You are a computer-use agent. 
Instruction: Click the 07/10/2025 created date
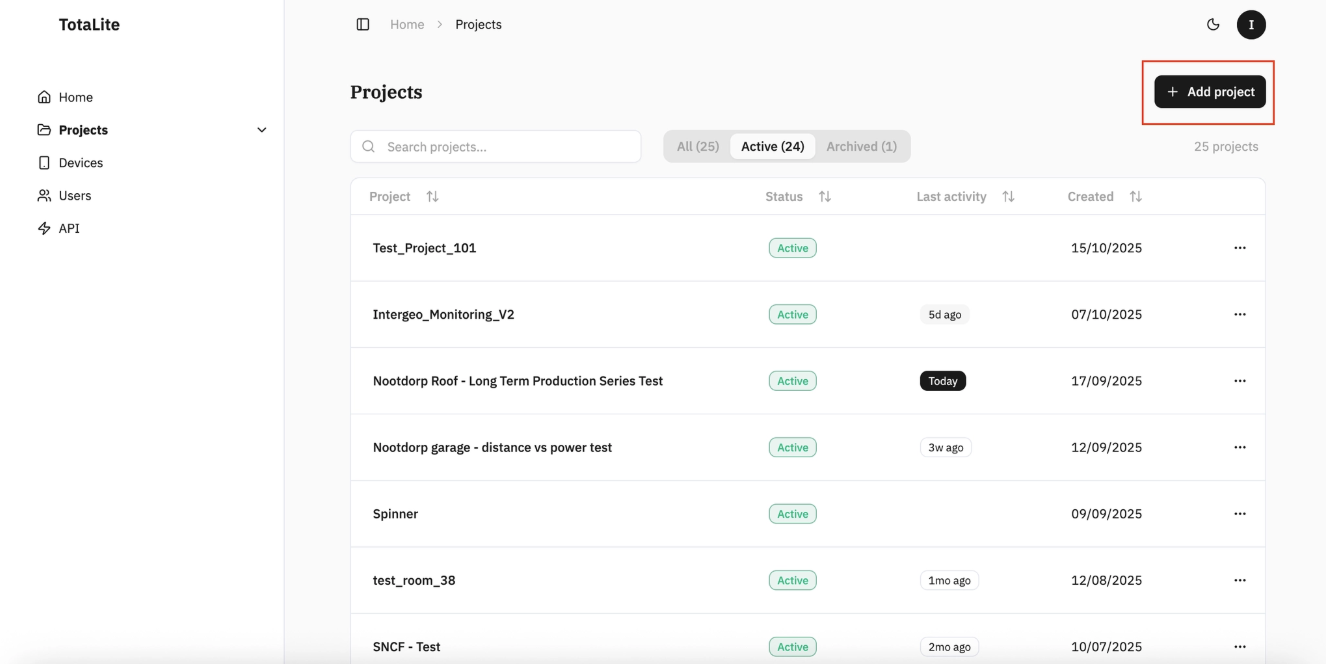(1106, 314)
